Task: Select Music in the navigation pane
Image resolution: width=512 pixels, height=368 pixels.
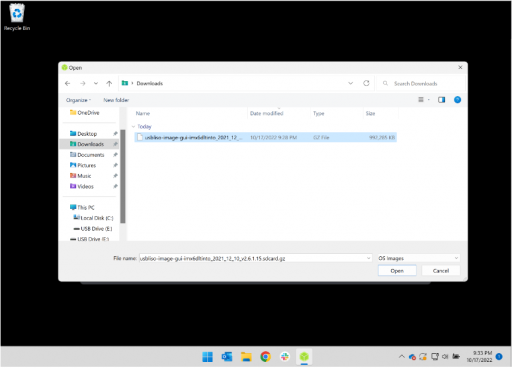Action: coord(80,176)
